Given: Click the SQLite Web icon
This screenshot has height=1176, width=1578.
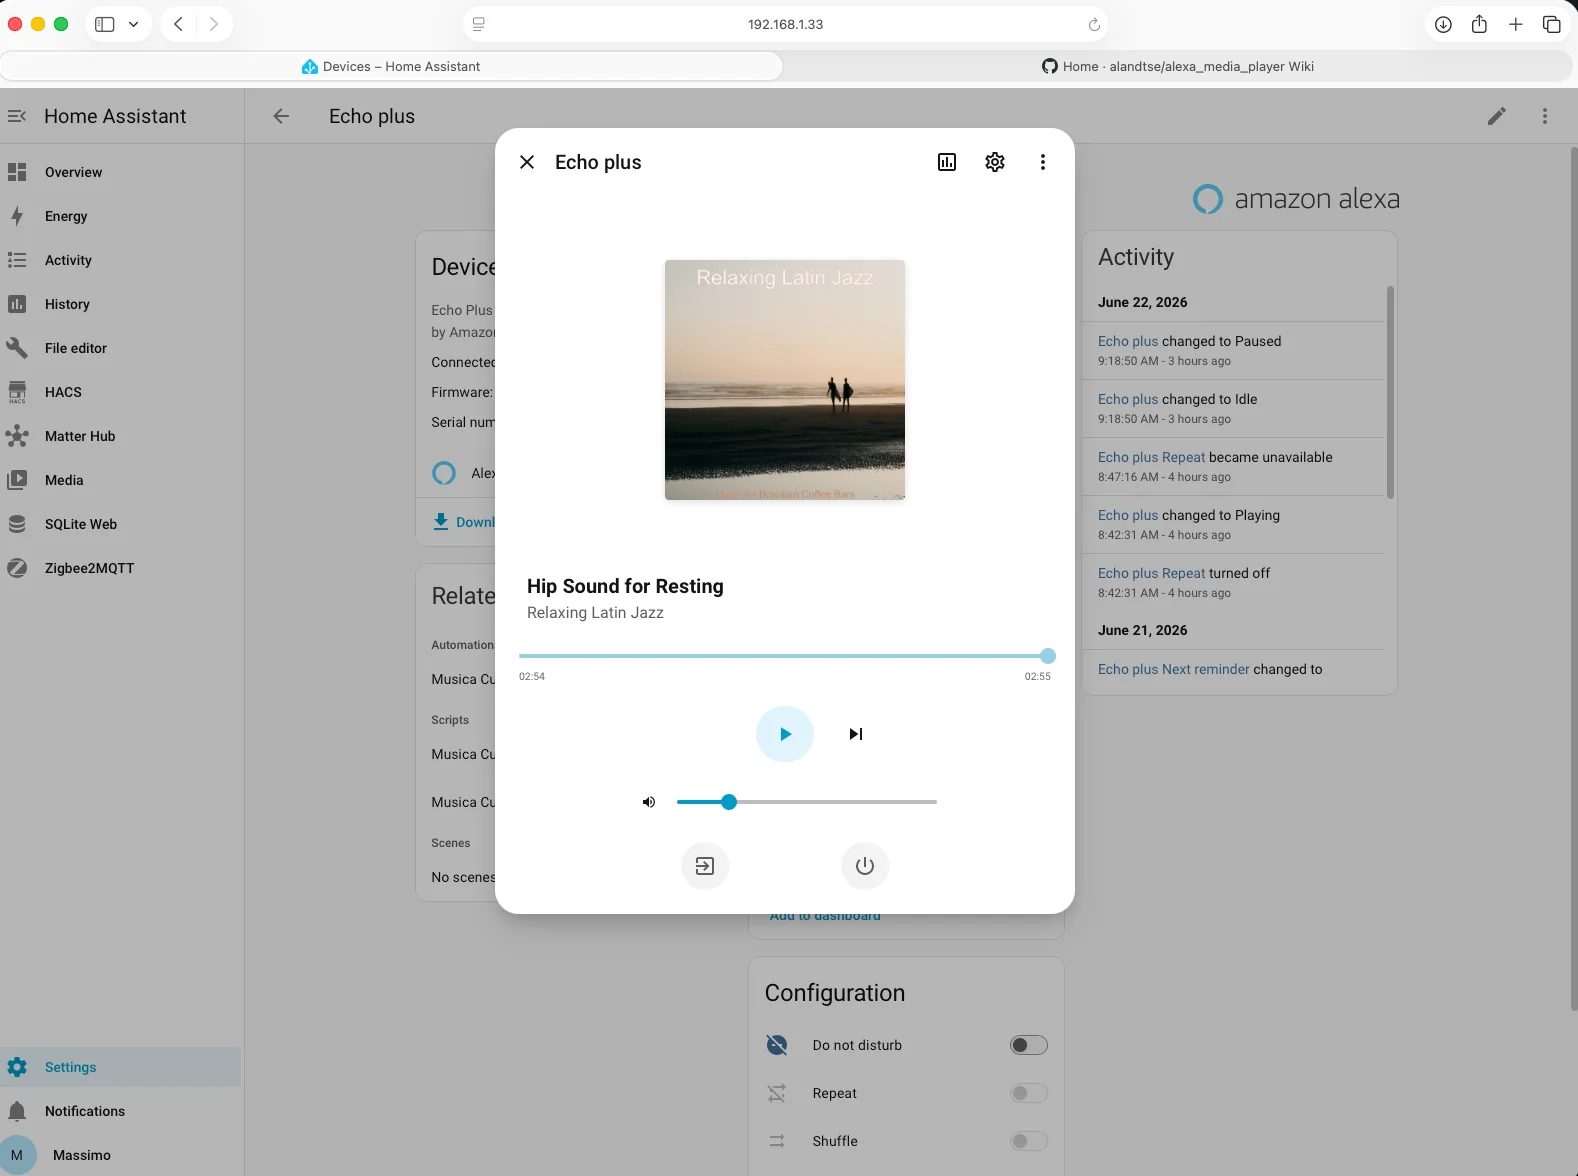Looking at the screenshot, I should [17, 524].
